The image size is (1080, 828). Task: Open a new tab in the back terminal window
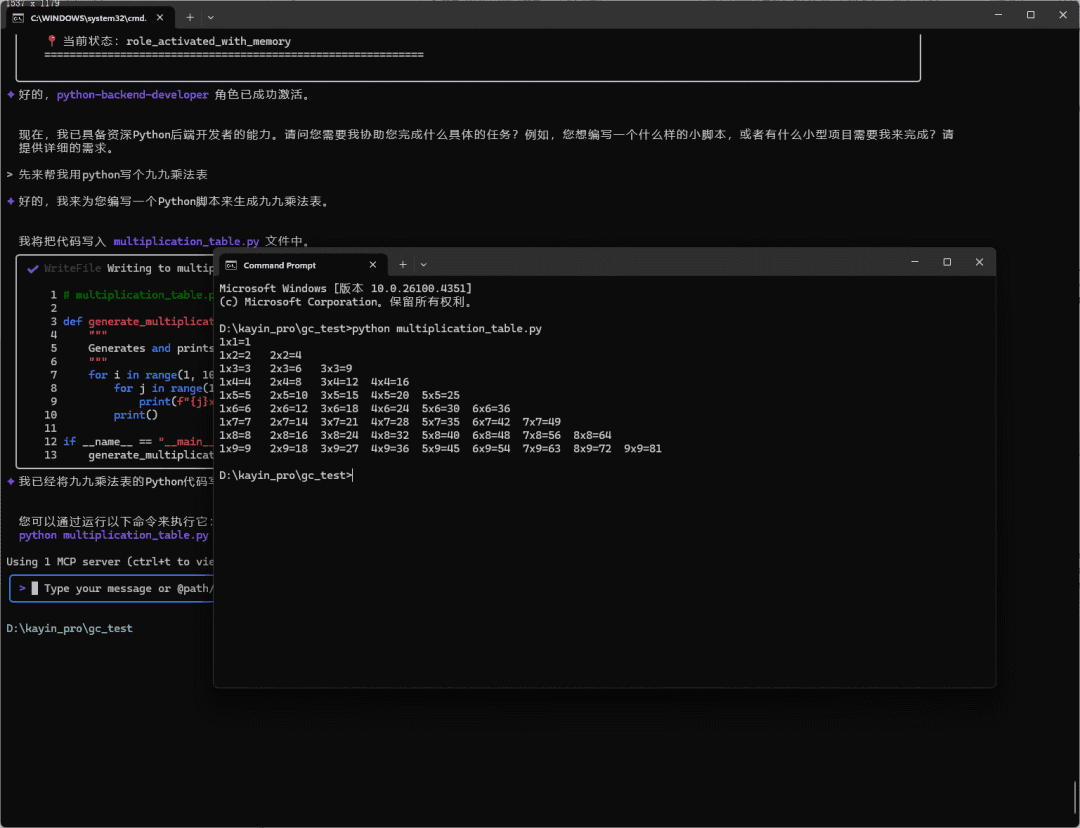pos(190,18)
